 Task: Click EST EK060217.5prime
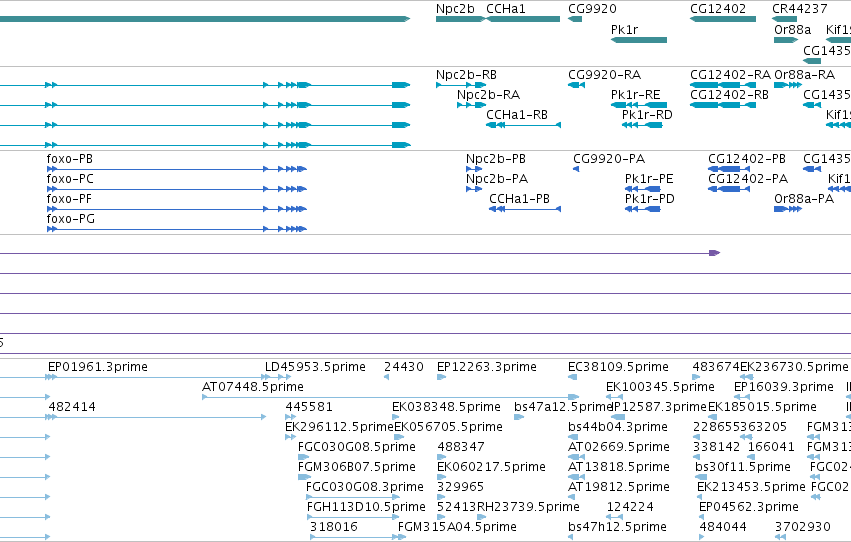click(x=491, y=468)
